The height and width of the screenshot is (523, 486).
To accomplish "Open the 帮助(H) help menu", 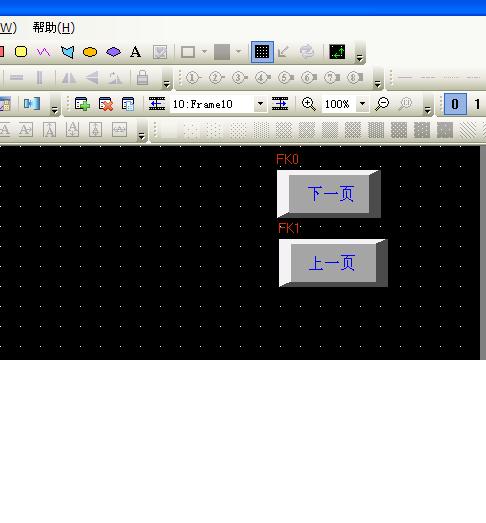I will (54, 28).
